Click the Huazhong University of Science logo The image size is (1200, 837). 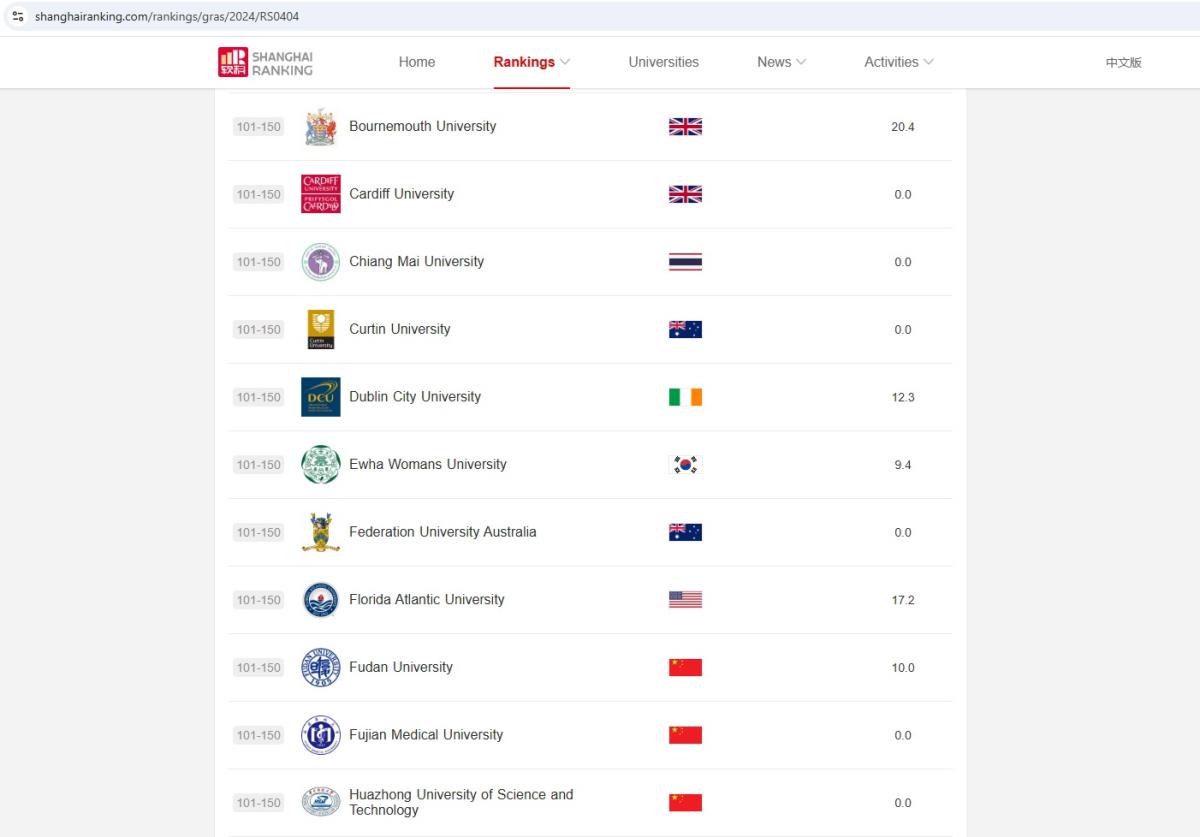[x=320, y=802]
